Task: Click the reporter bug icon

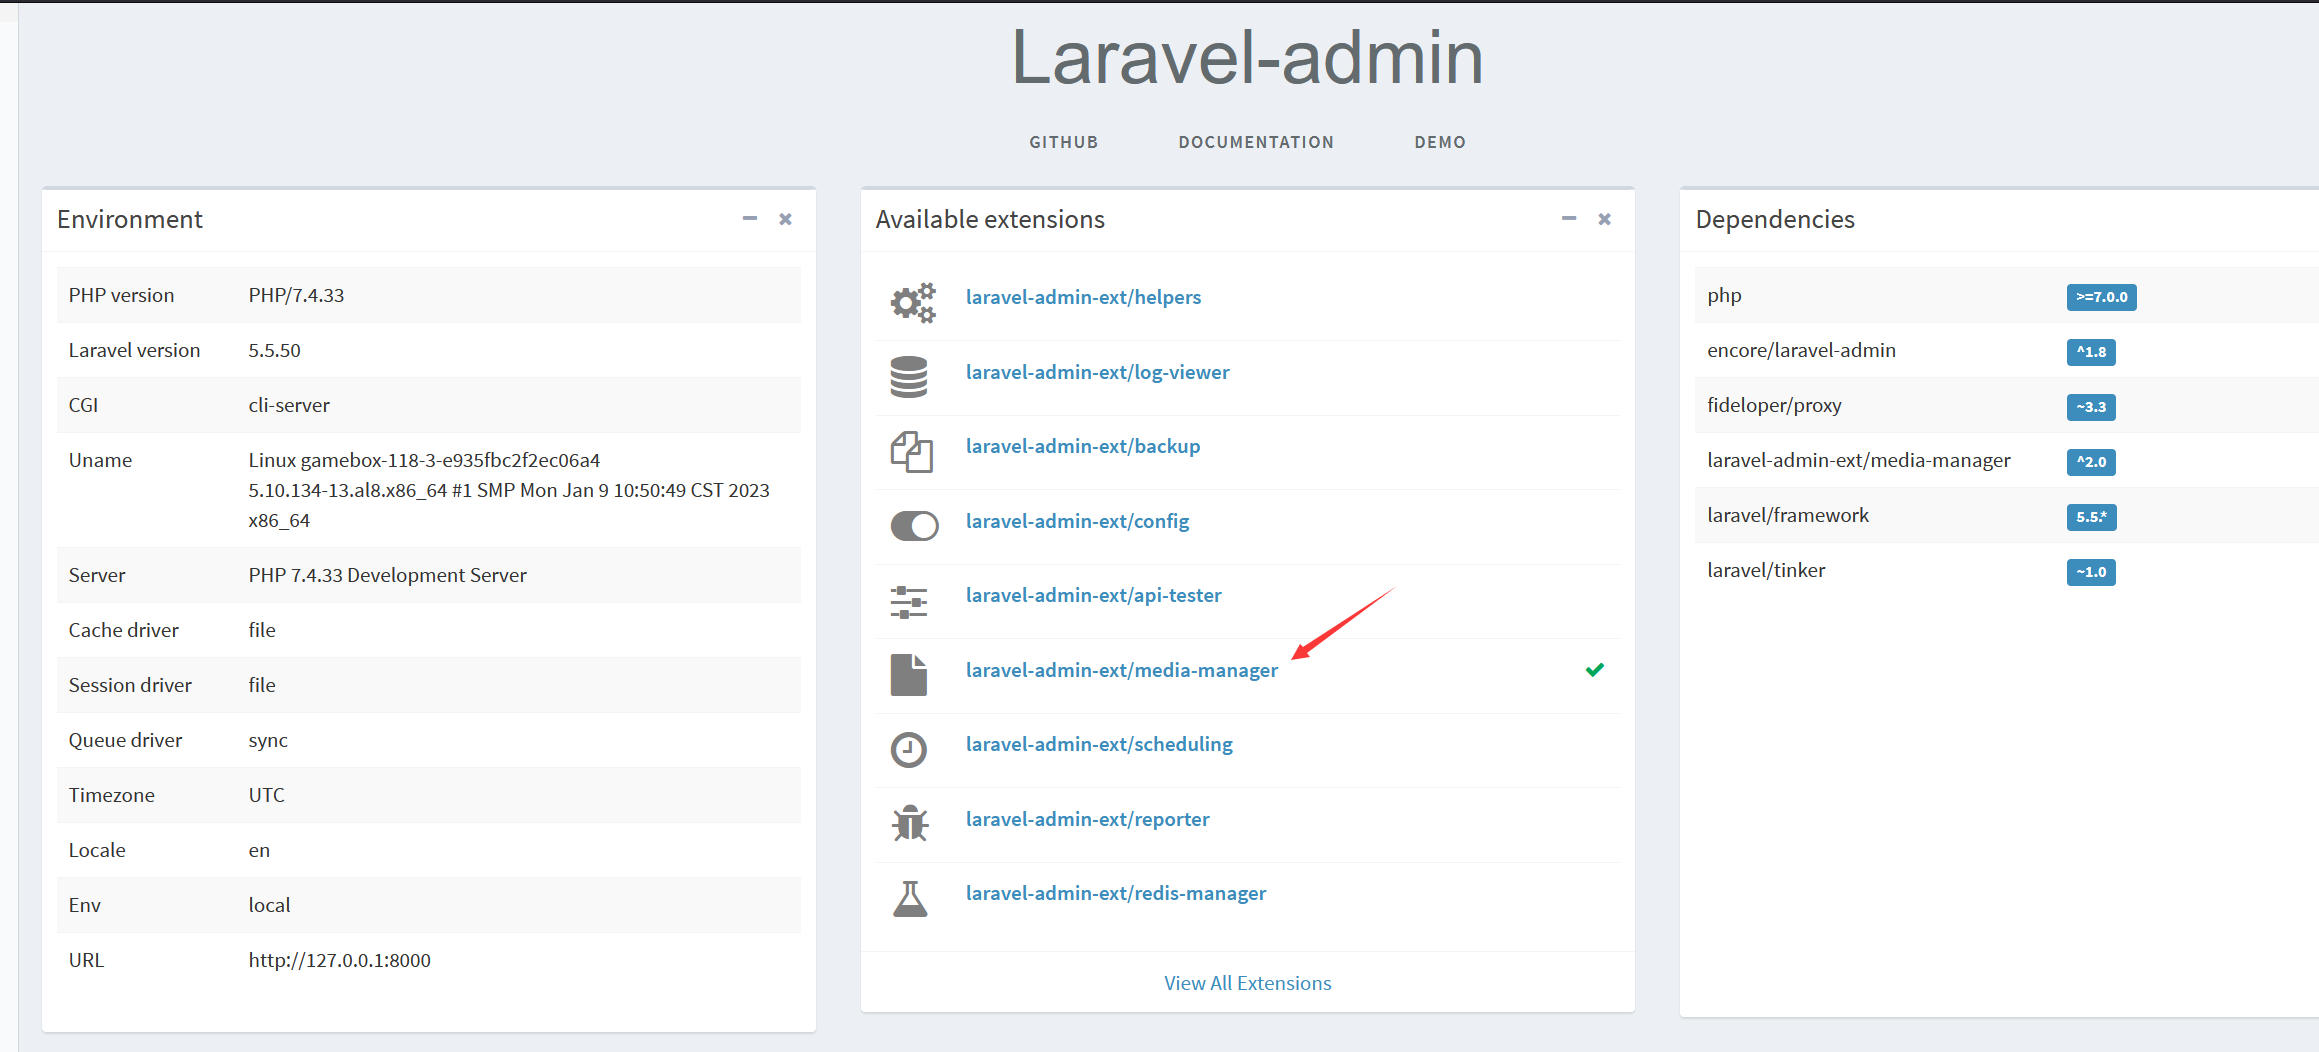Action: pyautogui.click(x=910, y=824)
